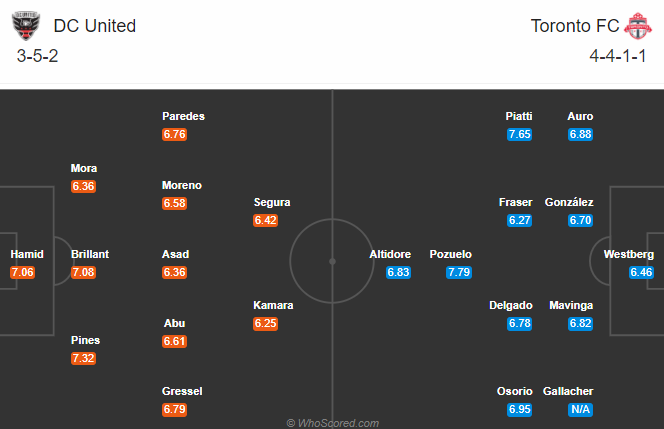Screen dimensions: 664x429
Task: Select player Westberg's name label
Action: click(x=629, y=254)
